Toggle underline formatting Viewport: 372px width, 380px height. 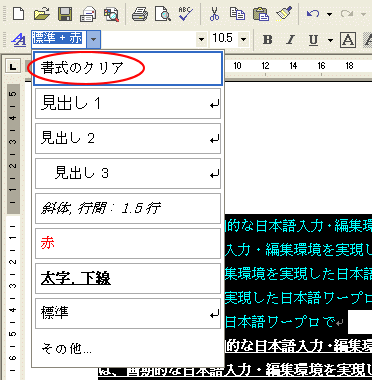click(313, 40)
